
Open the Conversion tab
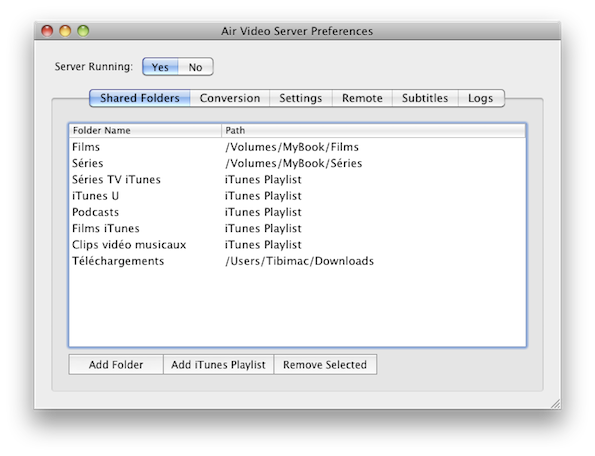pyautogui.click(x=230, y=98)
